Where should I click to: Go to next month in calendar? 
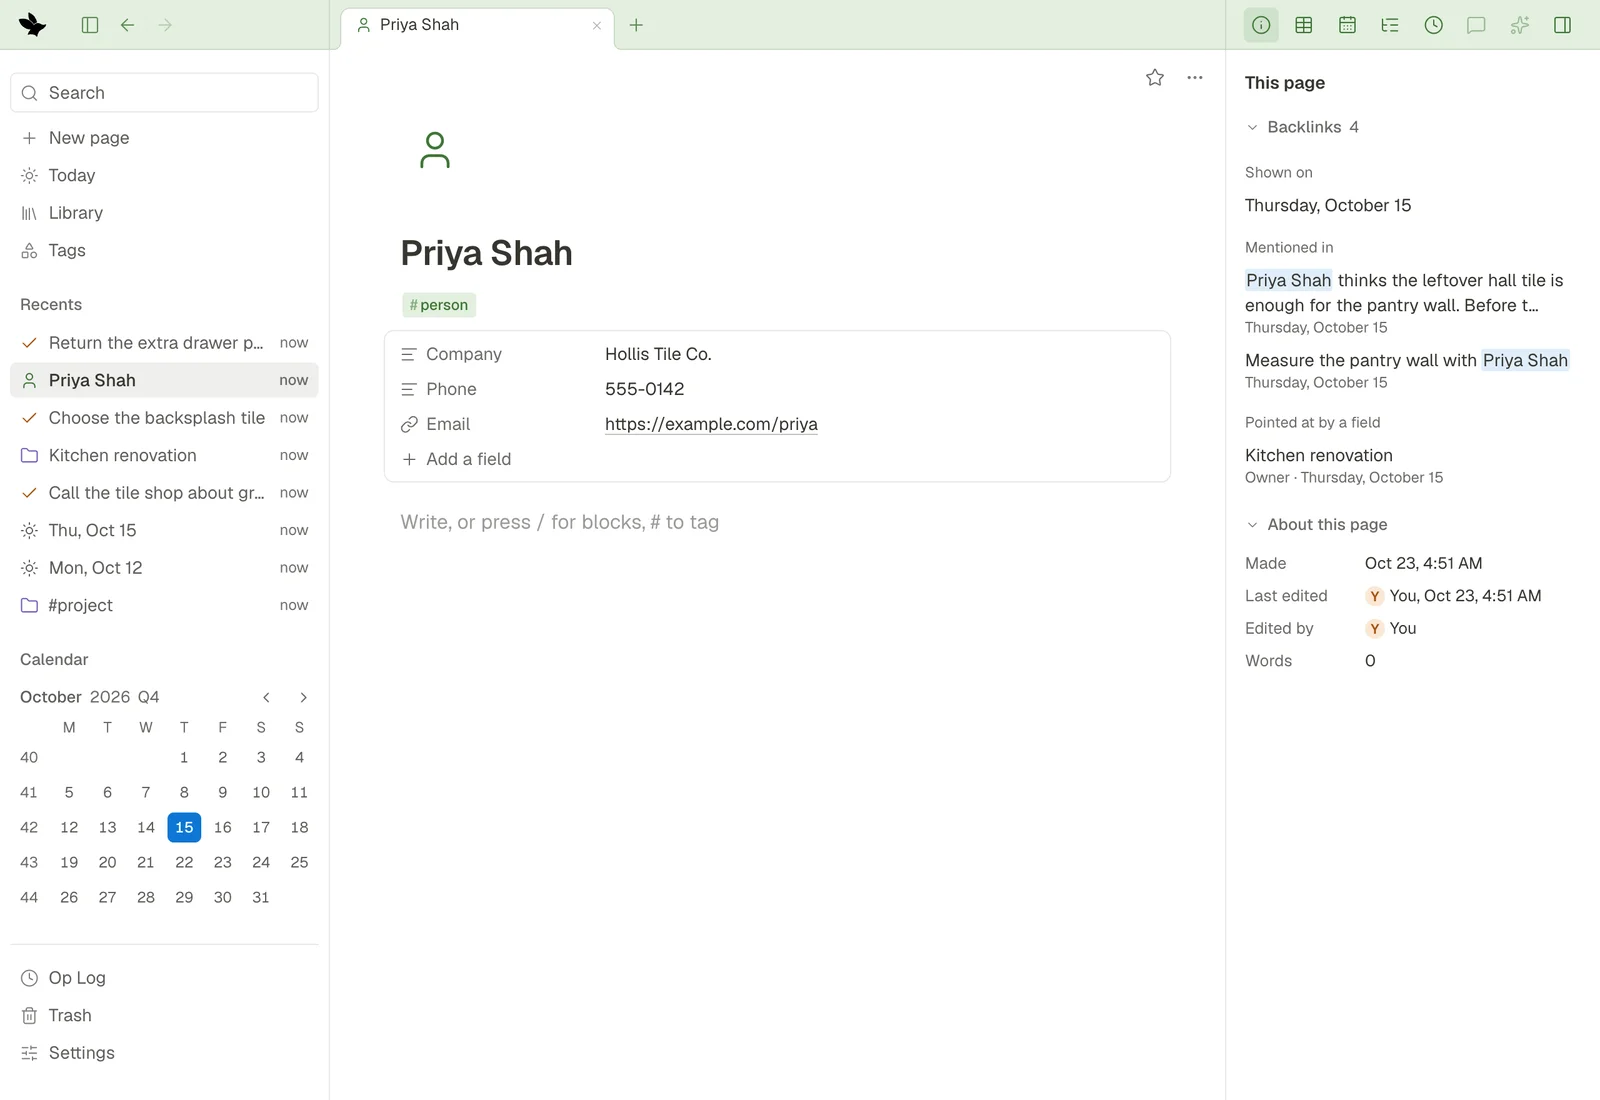click(x=303, y=697)
